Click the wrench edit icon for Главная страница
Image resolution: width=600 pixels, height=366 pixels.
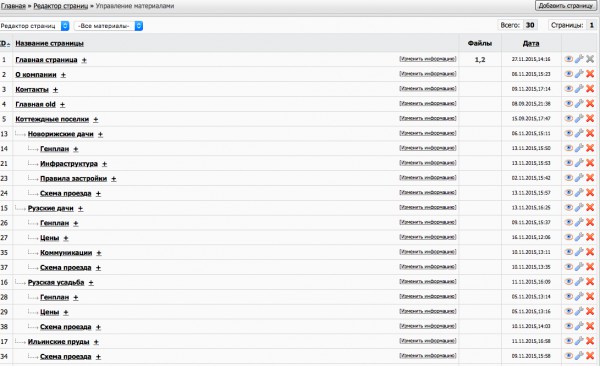coord(579,59)
